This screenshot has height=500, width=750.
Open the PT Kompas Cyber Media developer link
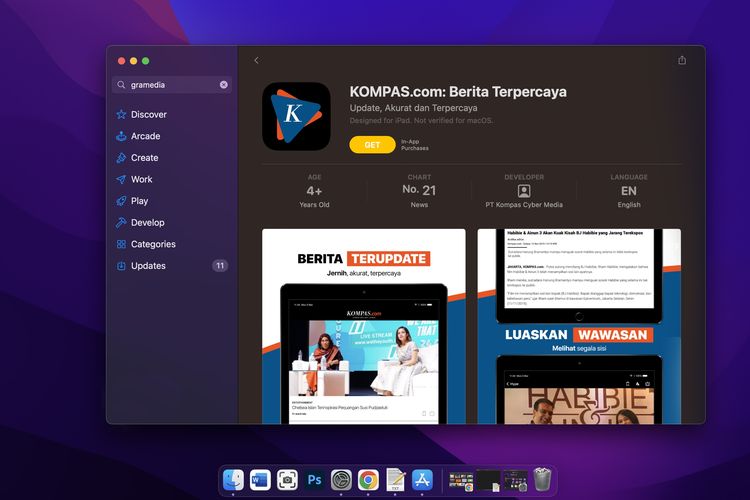(524, 205)
